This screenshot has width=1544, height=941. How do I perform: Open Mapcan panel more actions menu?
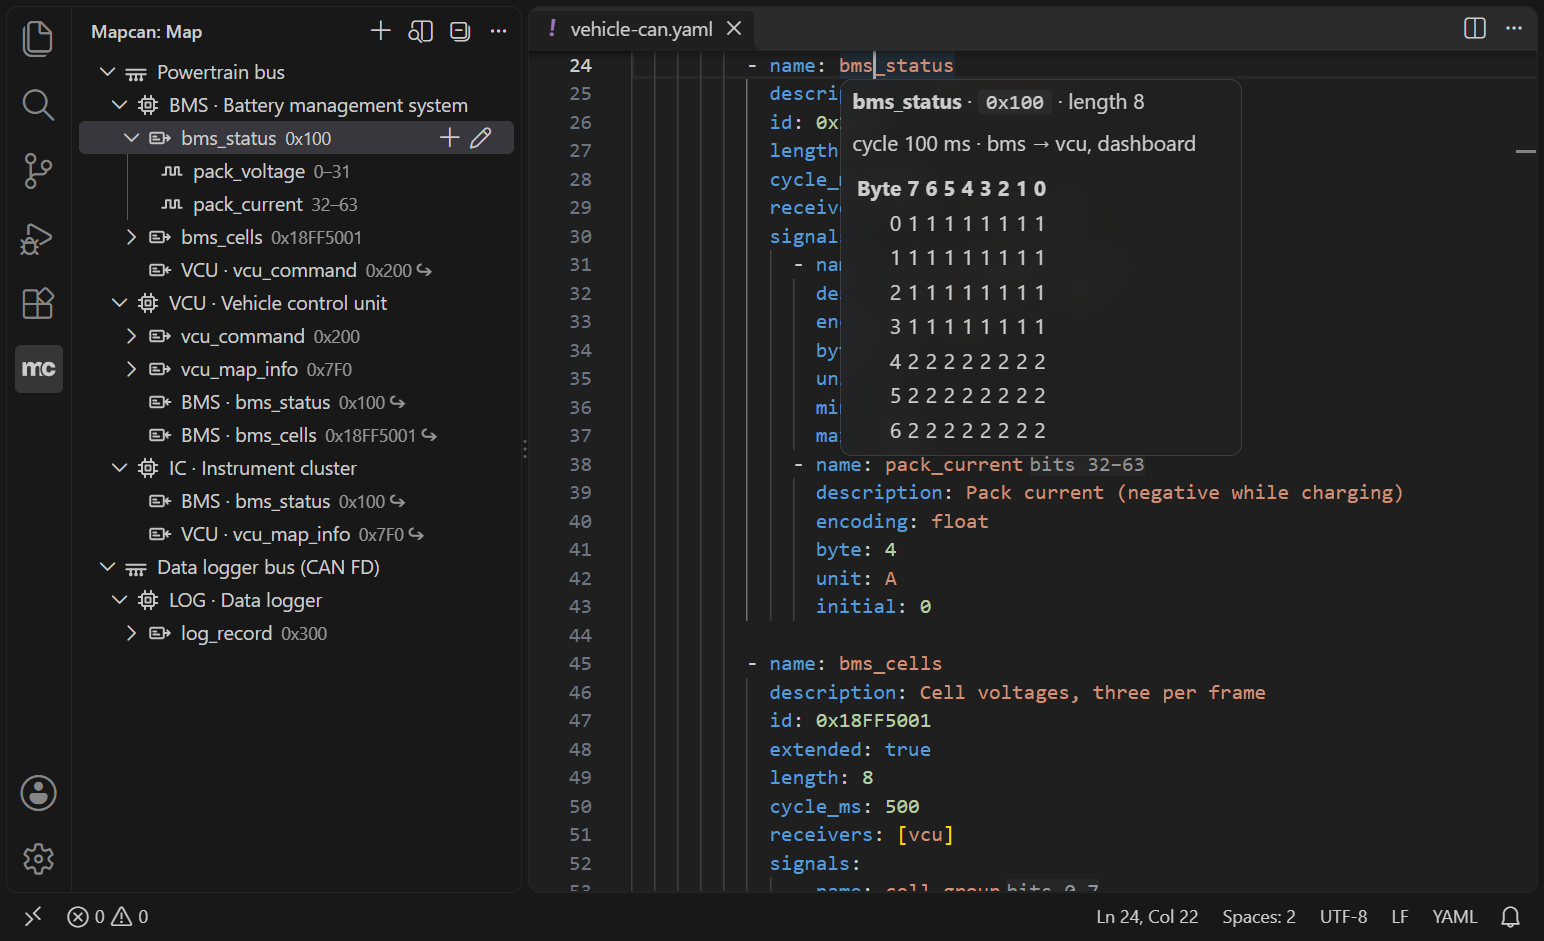point(498,31)
